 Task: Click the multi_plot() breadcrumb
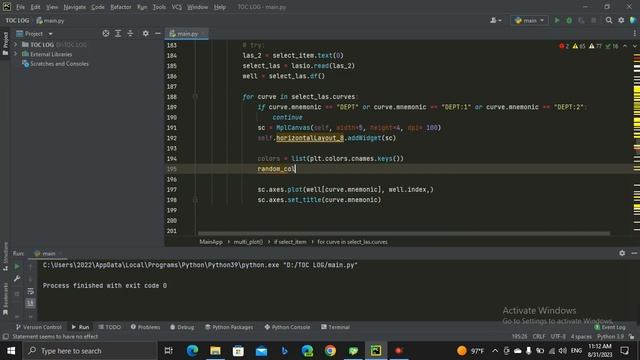(248, 242)
